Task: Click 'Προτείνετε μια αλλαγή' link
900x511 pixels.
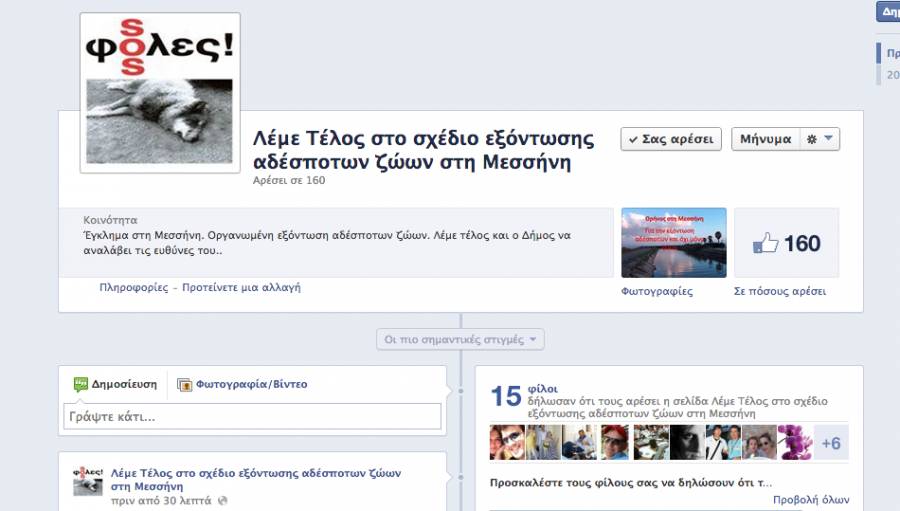Action: (x=241, y=287)
